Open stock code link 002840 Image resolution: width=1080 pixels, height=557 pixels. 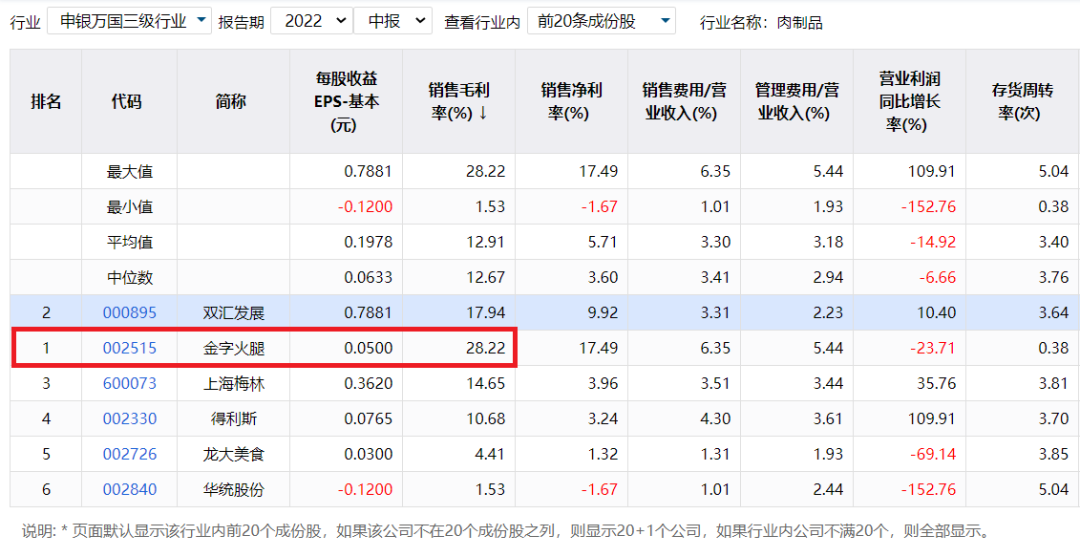tap(129, 490)
